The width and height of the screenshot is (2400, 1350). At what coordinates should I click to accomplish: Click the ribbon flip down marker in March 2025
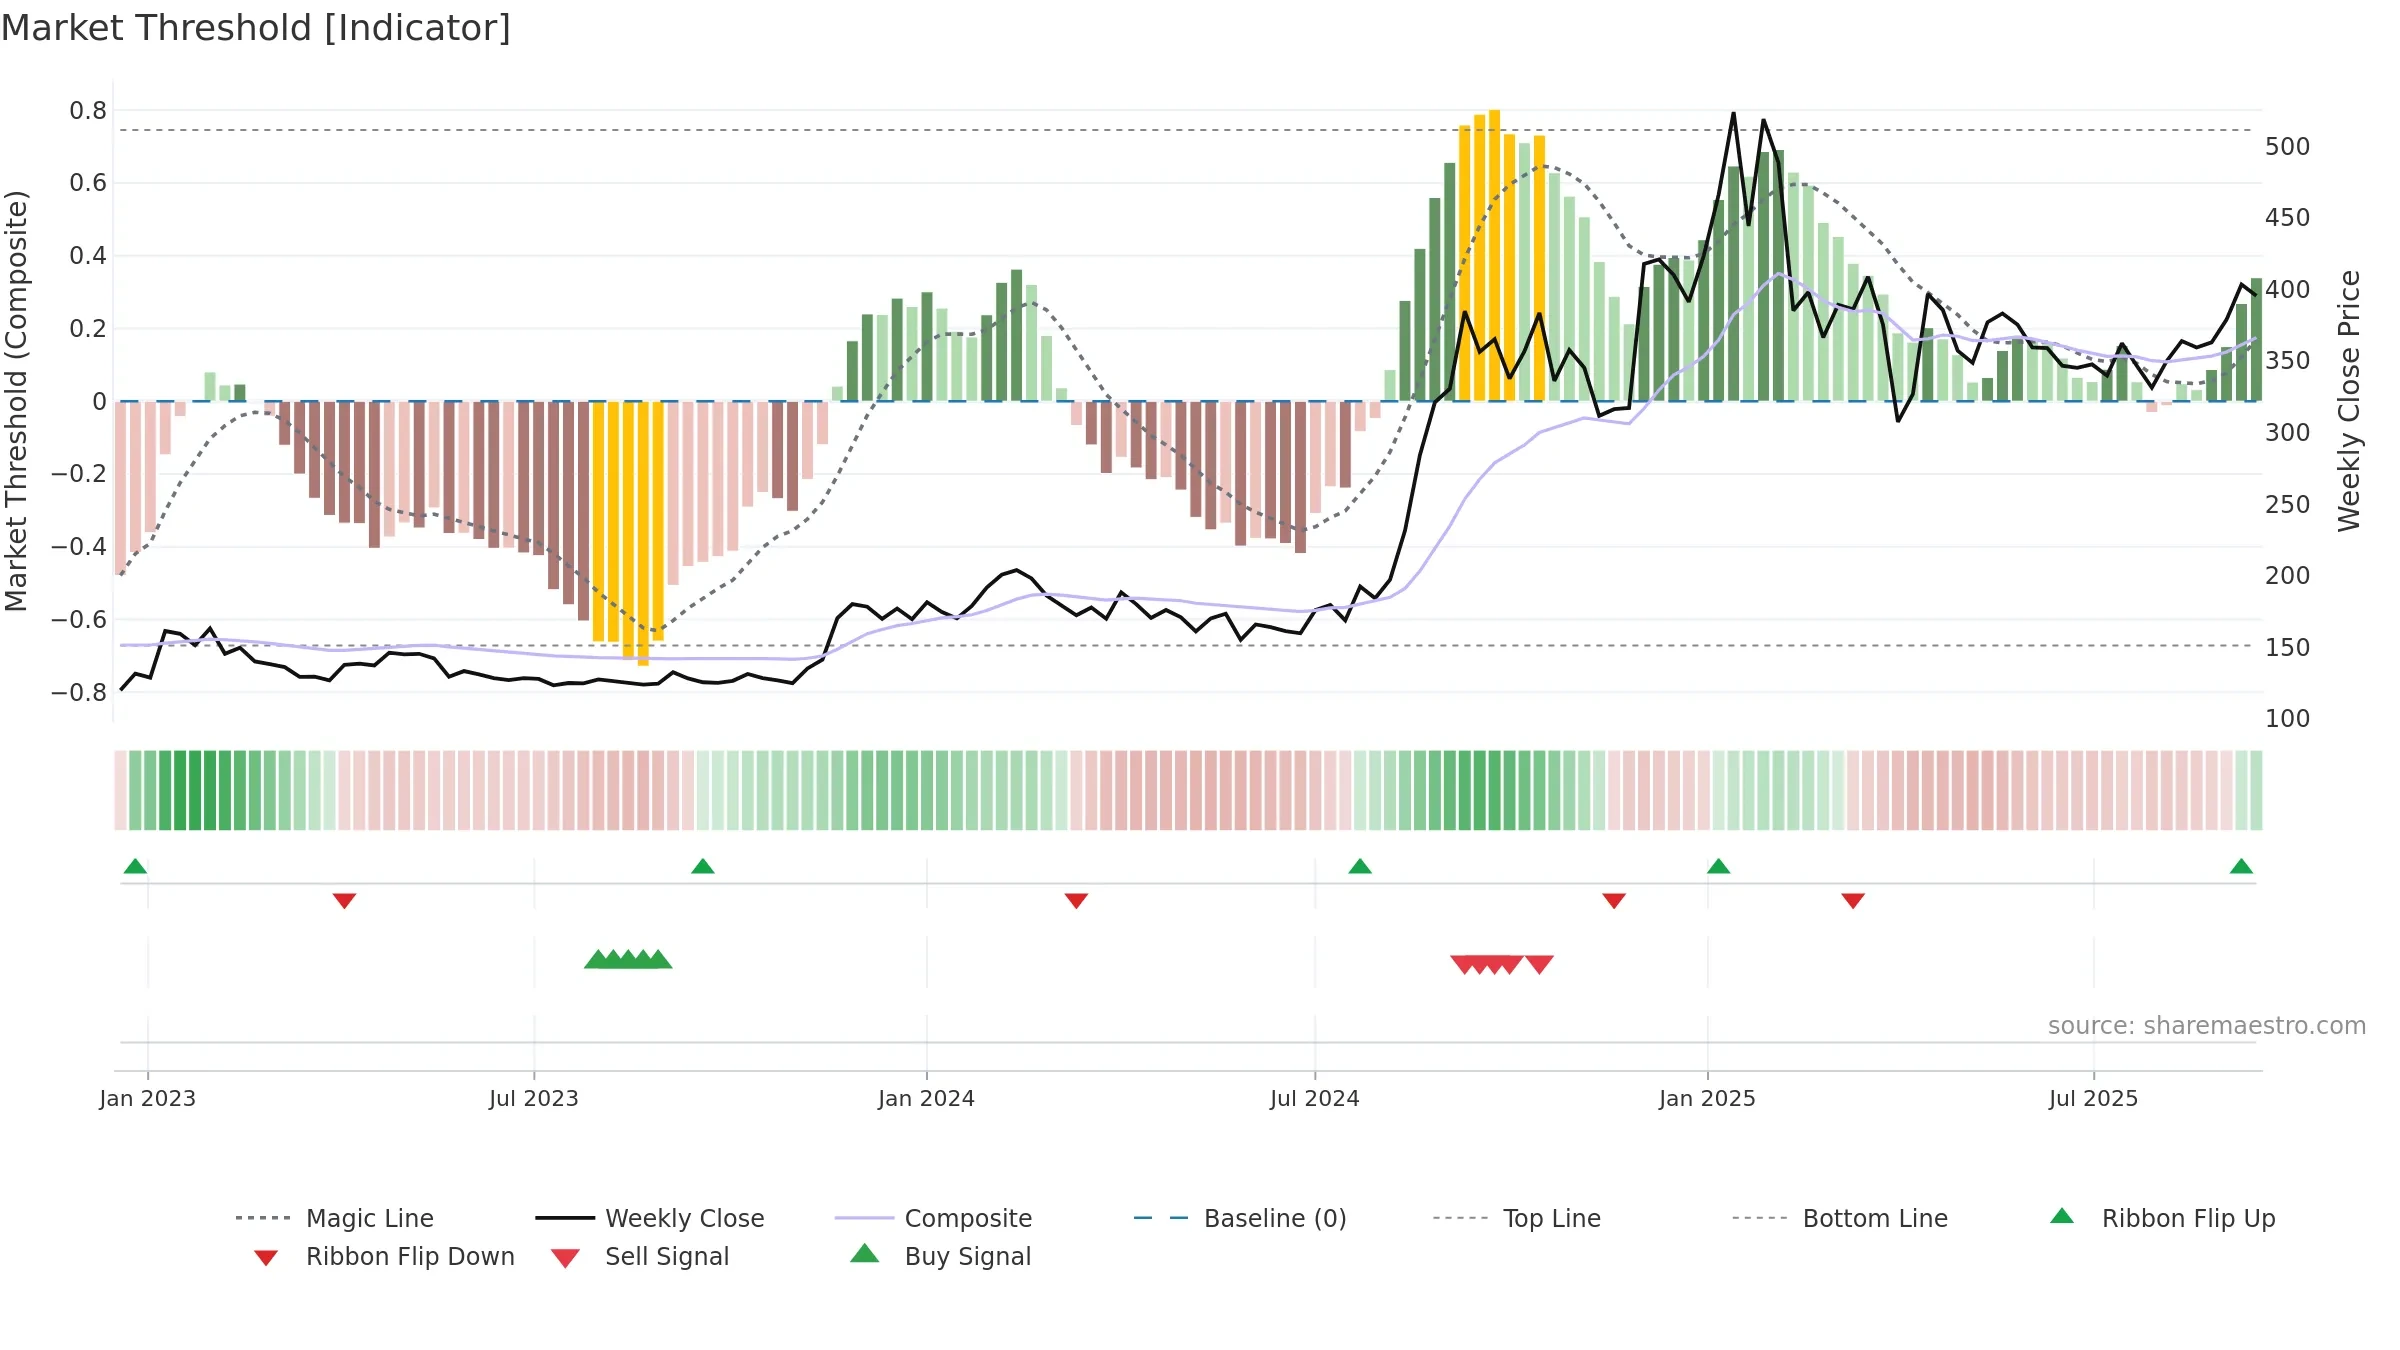pyautogui.click(x=1853, y=901)
